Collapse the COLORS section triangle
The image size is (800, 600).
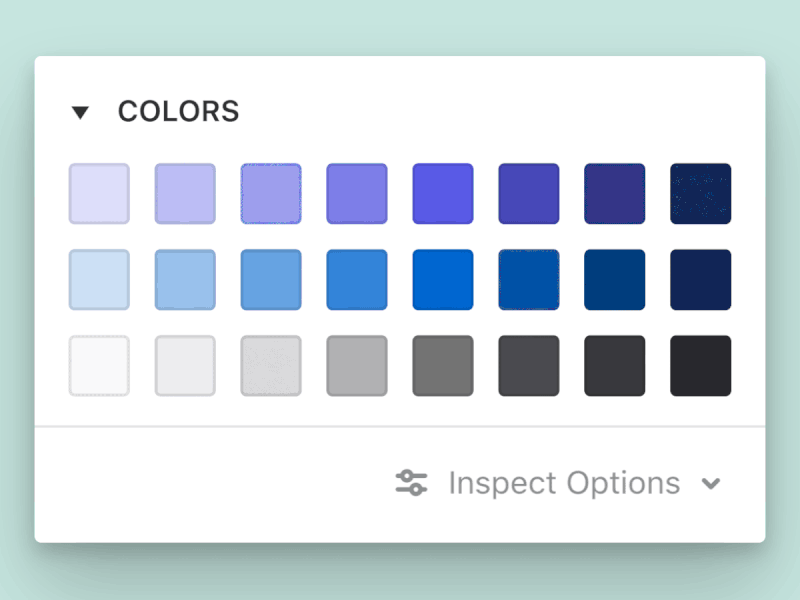click(x=82, y=112)
